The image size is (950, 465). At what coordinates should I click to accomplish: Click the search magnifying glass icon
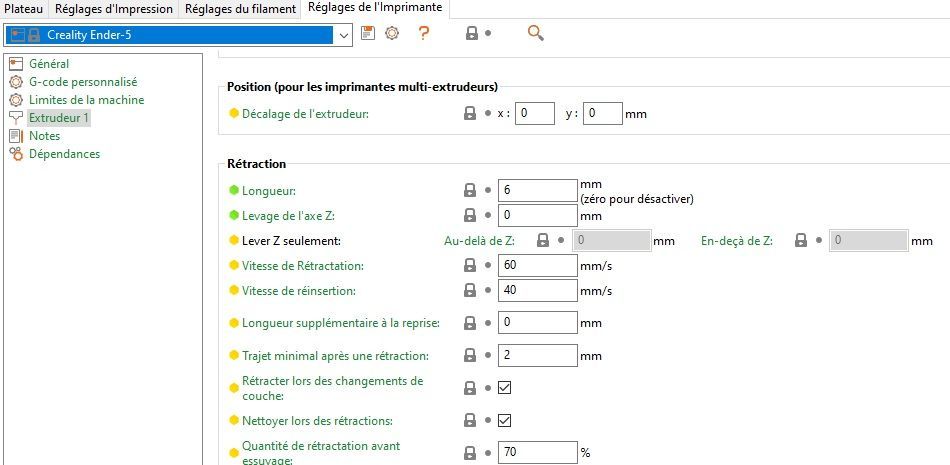[536, 33]
